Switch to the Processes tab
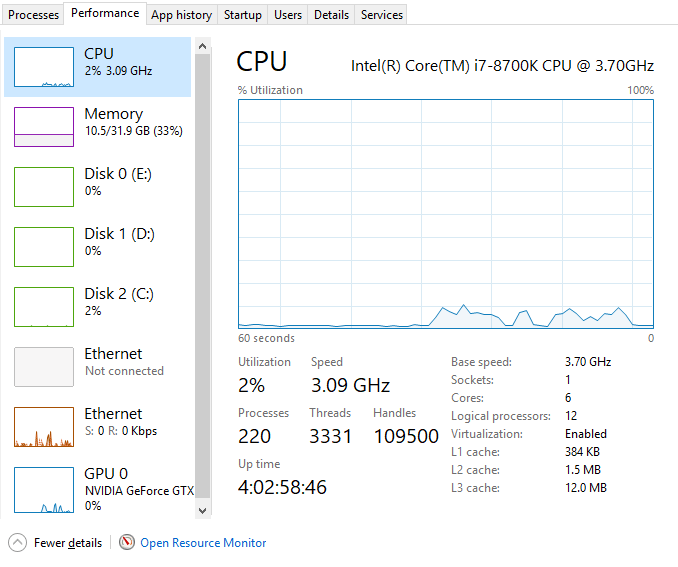This screenshot has height=567, width=678. click(x=33, y=15)
